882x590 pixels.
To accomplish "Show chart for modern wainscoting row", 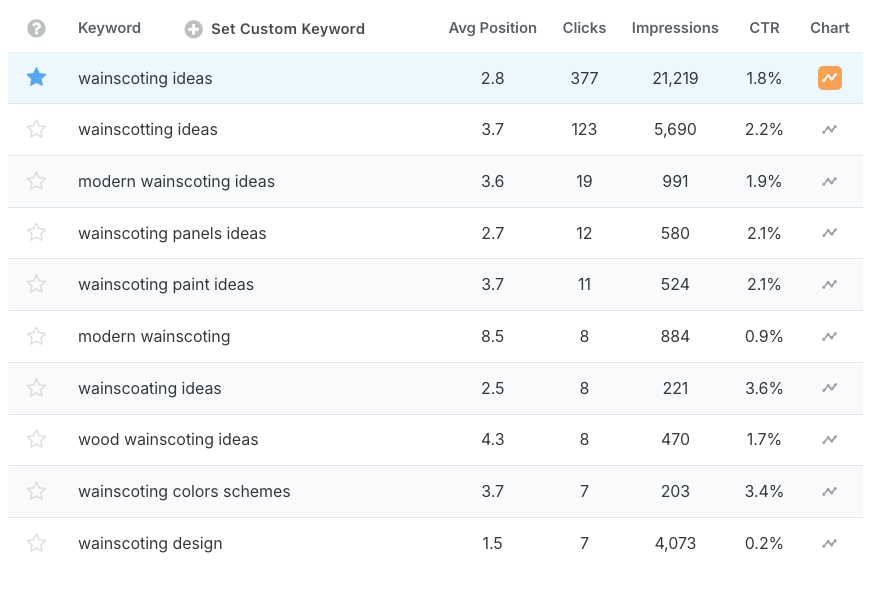I will click(x=830, y=336).
